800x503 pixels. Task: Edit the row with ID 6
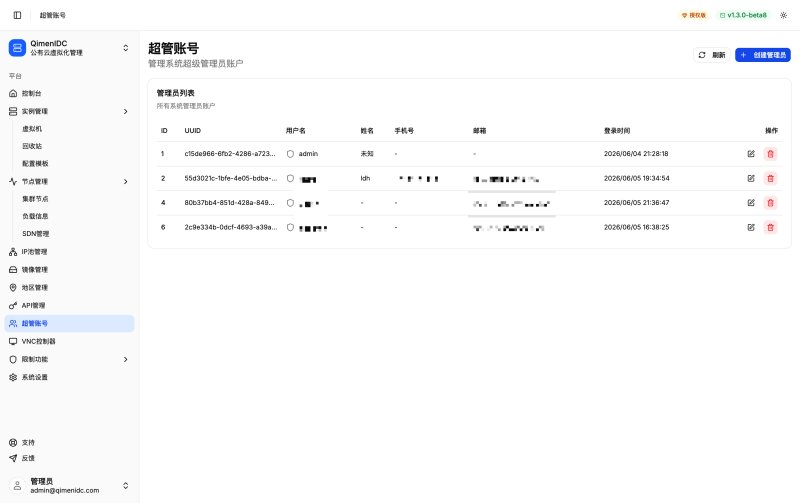(751, 228)
